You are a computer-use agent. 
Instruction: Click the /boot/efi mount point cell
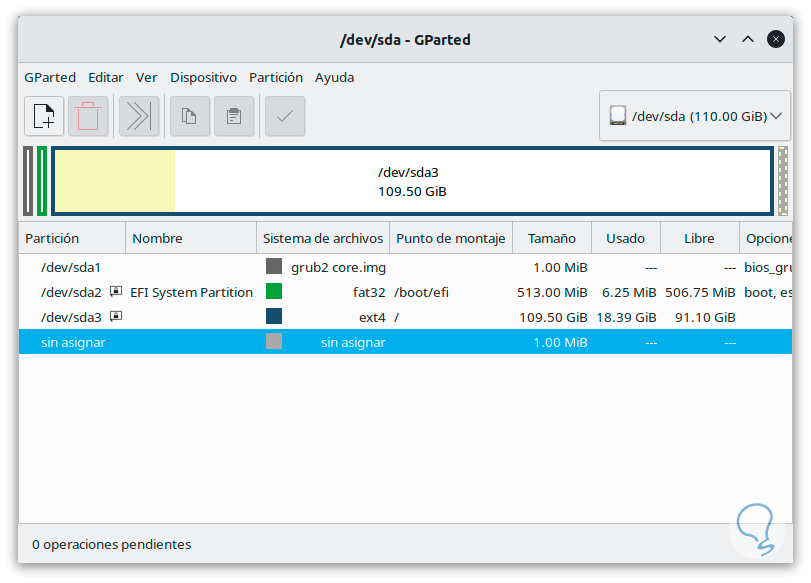[x=422, y=292]
